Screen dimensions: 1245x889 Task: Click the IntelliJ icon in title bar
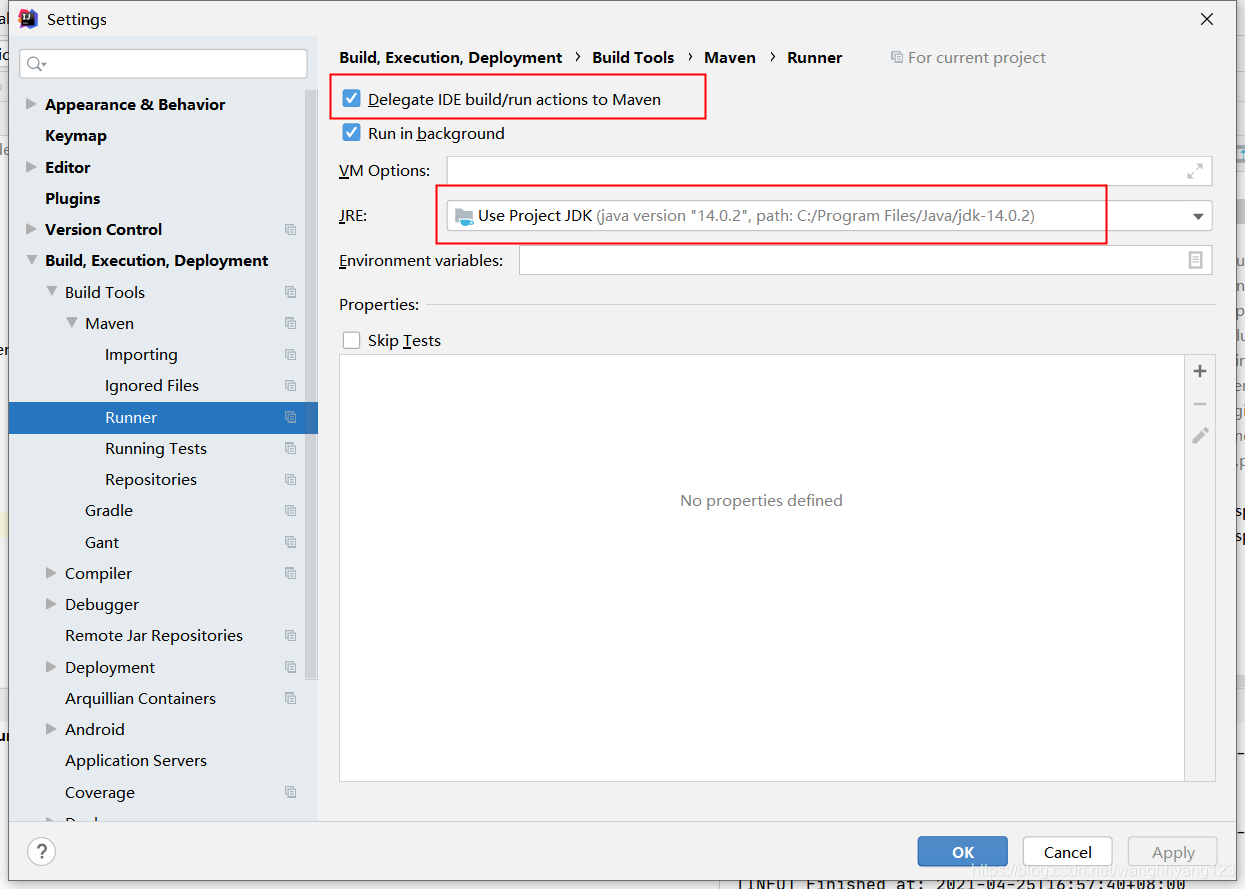pos(28,19)
